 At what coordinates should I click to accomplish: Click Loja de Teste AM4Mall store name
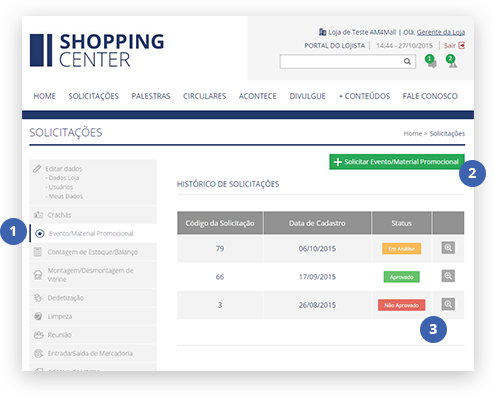(x=362, y=32)
